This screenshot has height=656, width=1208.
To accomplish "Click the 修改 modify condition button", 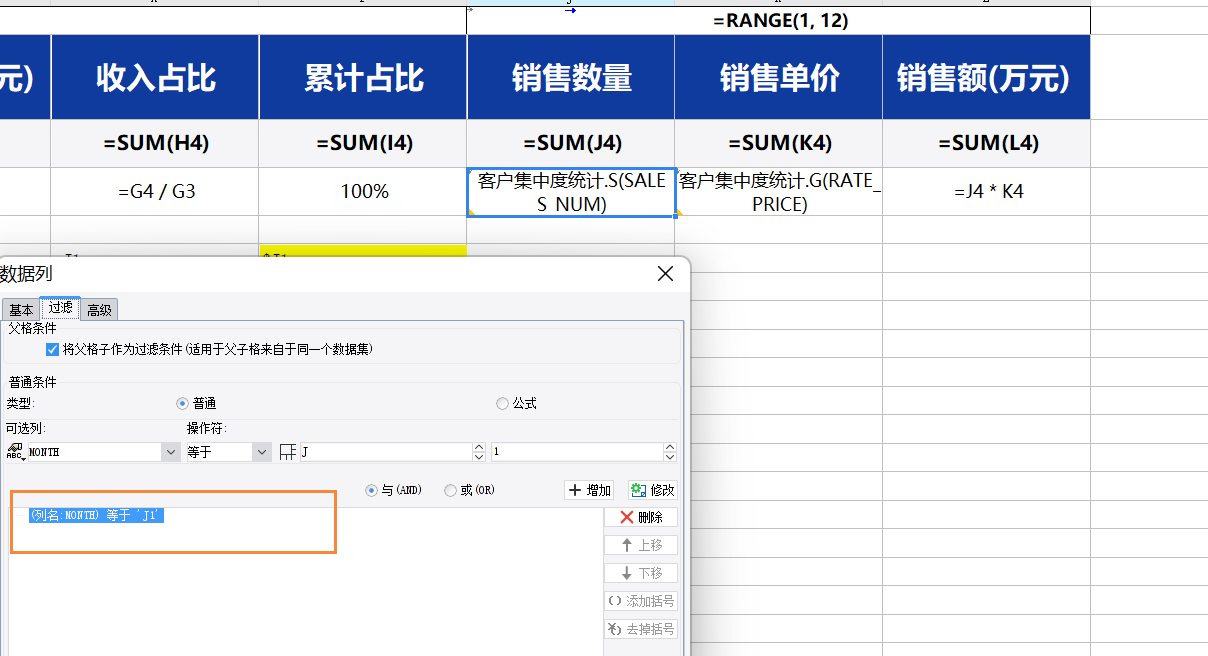I will pos(652,490).
